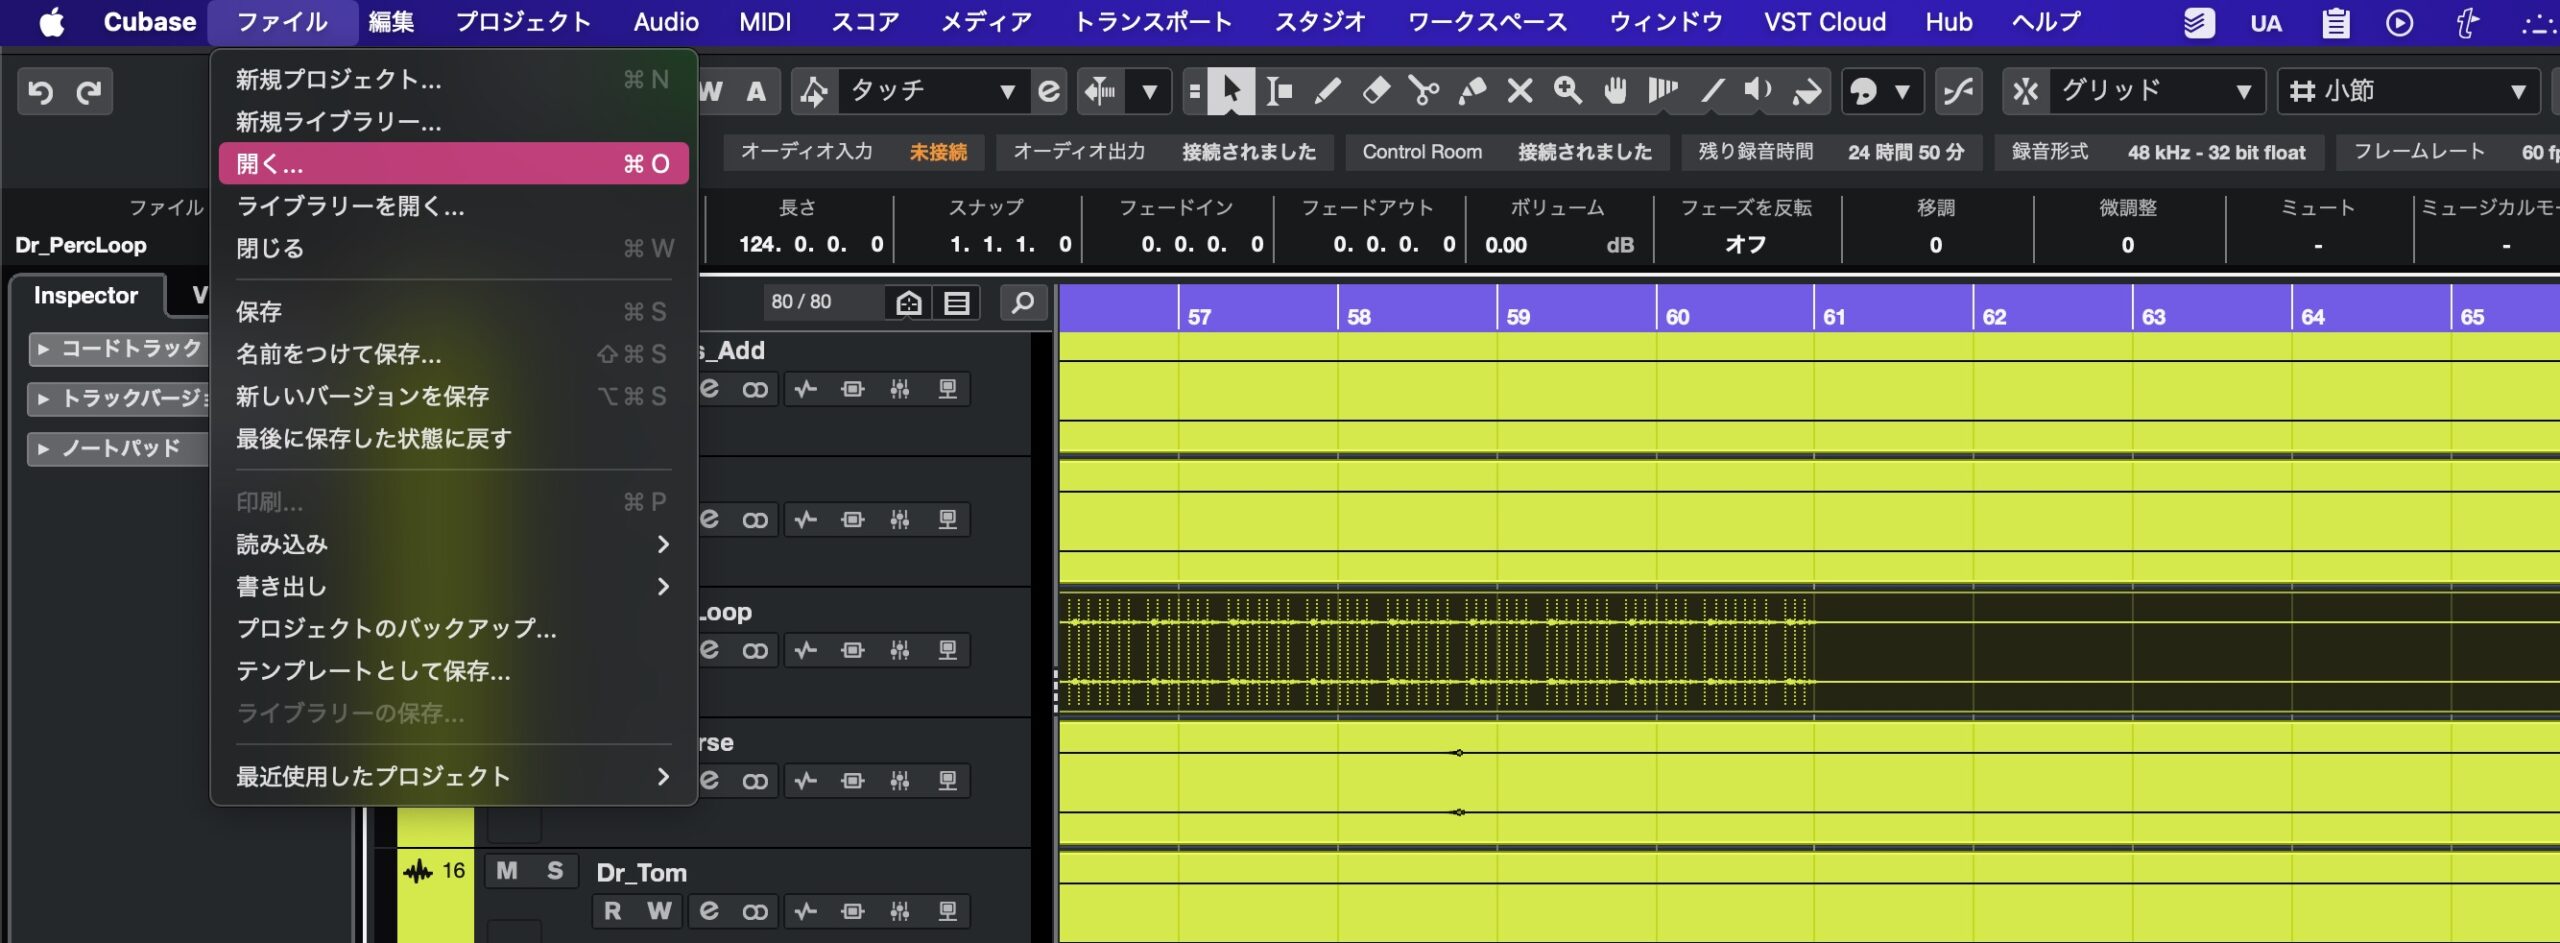Click the ボリューム value field 0.00
Image resolution: width=2560 pixels, height=943 pixels.
click(1506, 245)
